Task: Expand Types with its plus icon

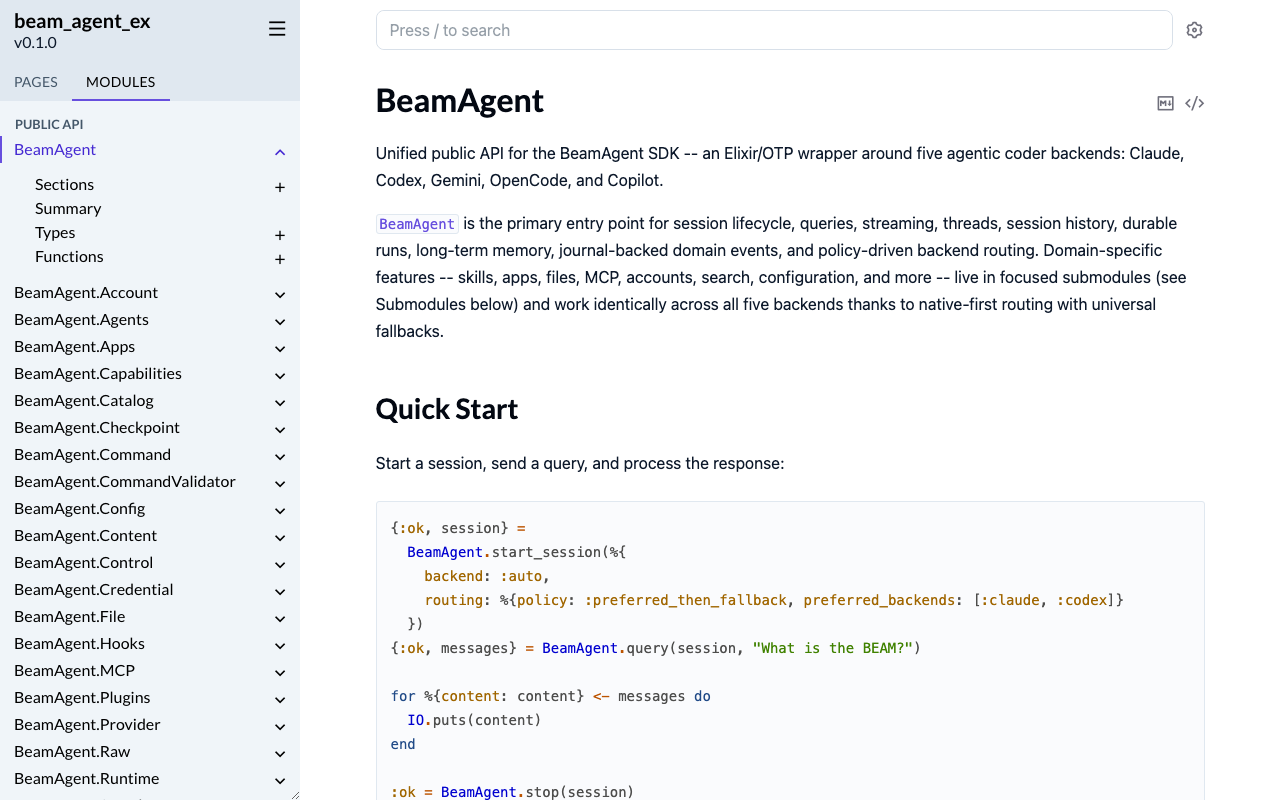Action: (x=279, y=234)
